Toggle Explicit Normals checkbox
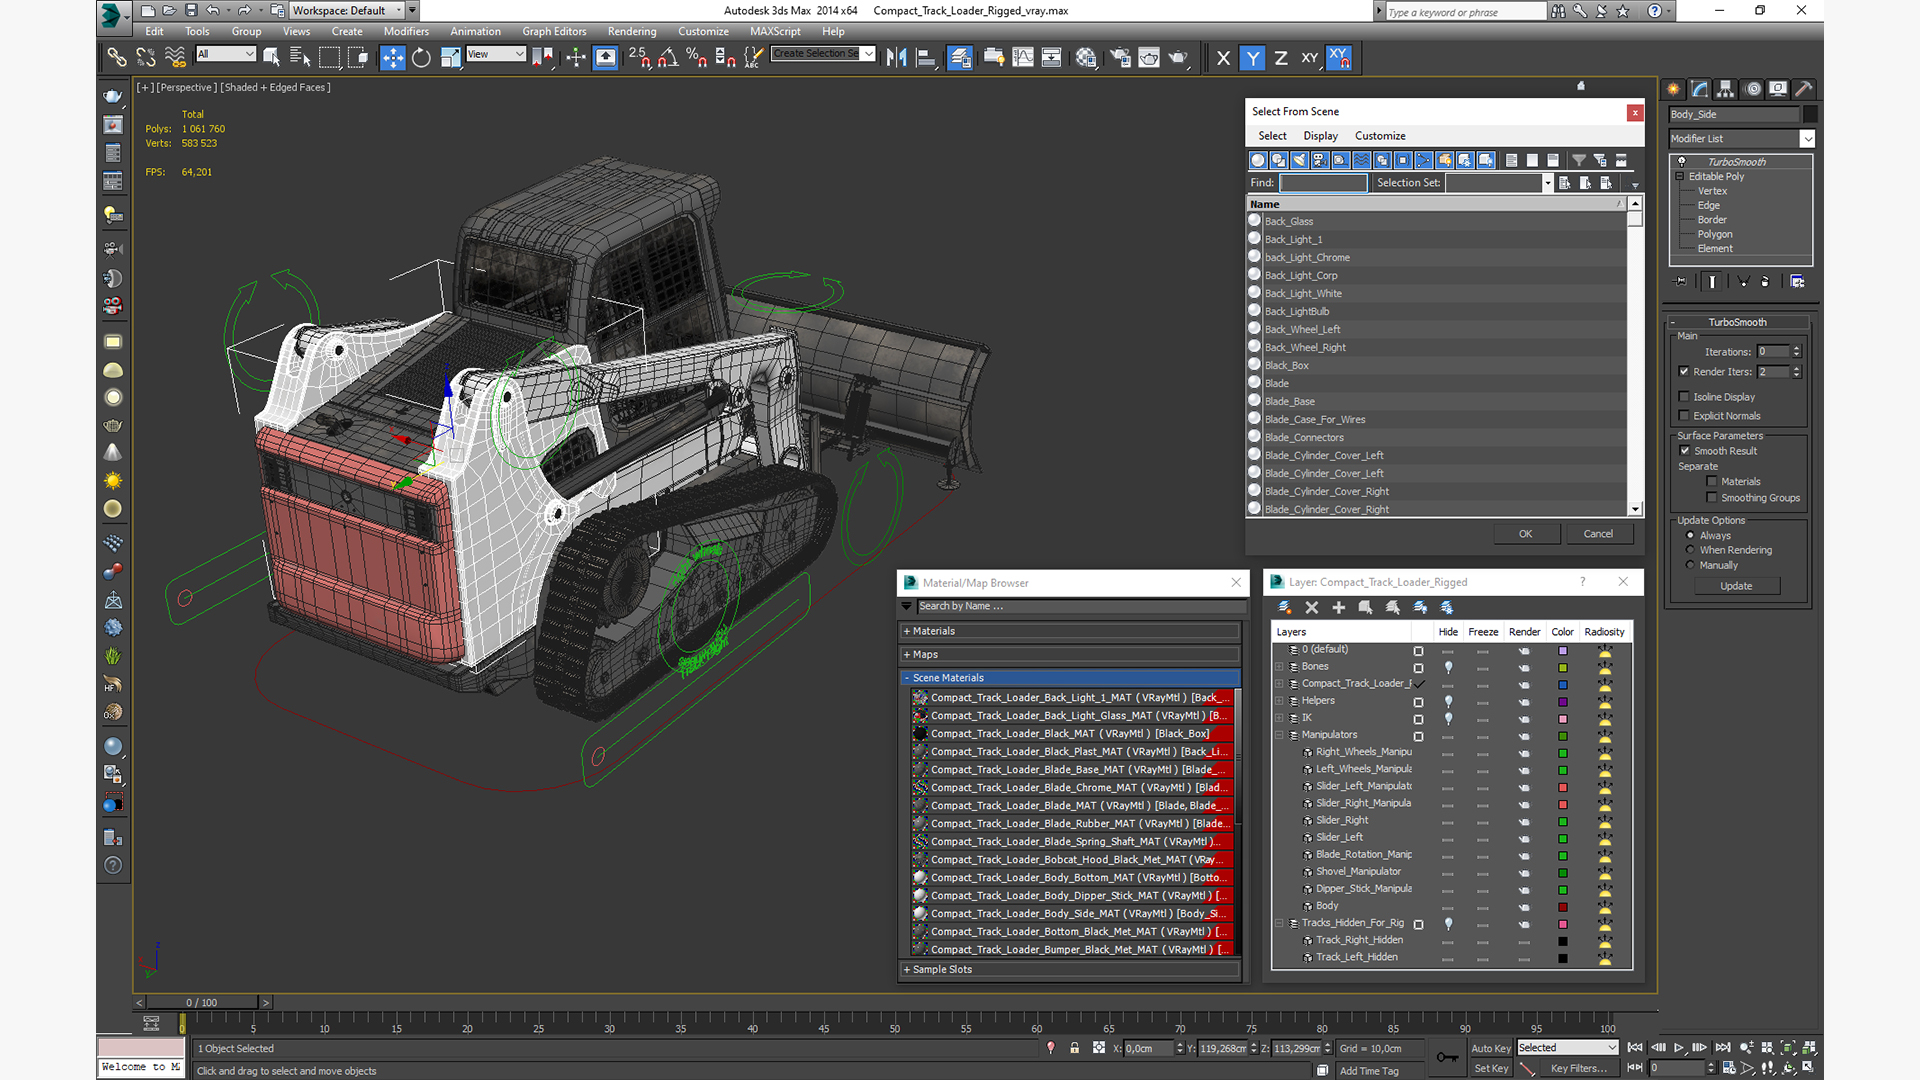Viewport: 1920px width, 1080px height. (x=1684, y=416)
